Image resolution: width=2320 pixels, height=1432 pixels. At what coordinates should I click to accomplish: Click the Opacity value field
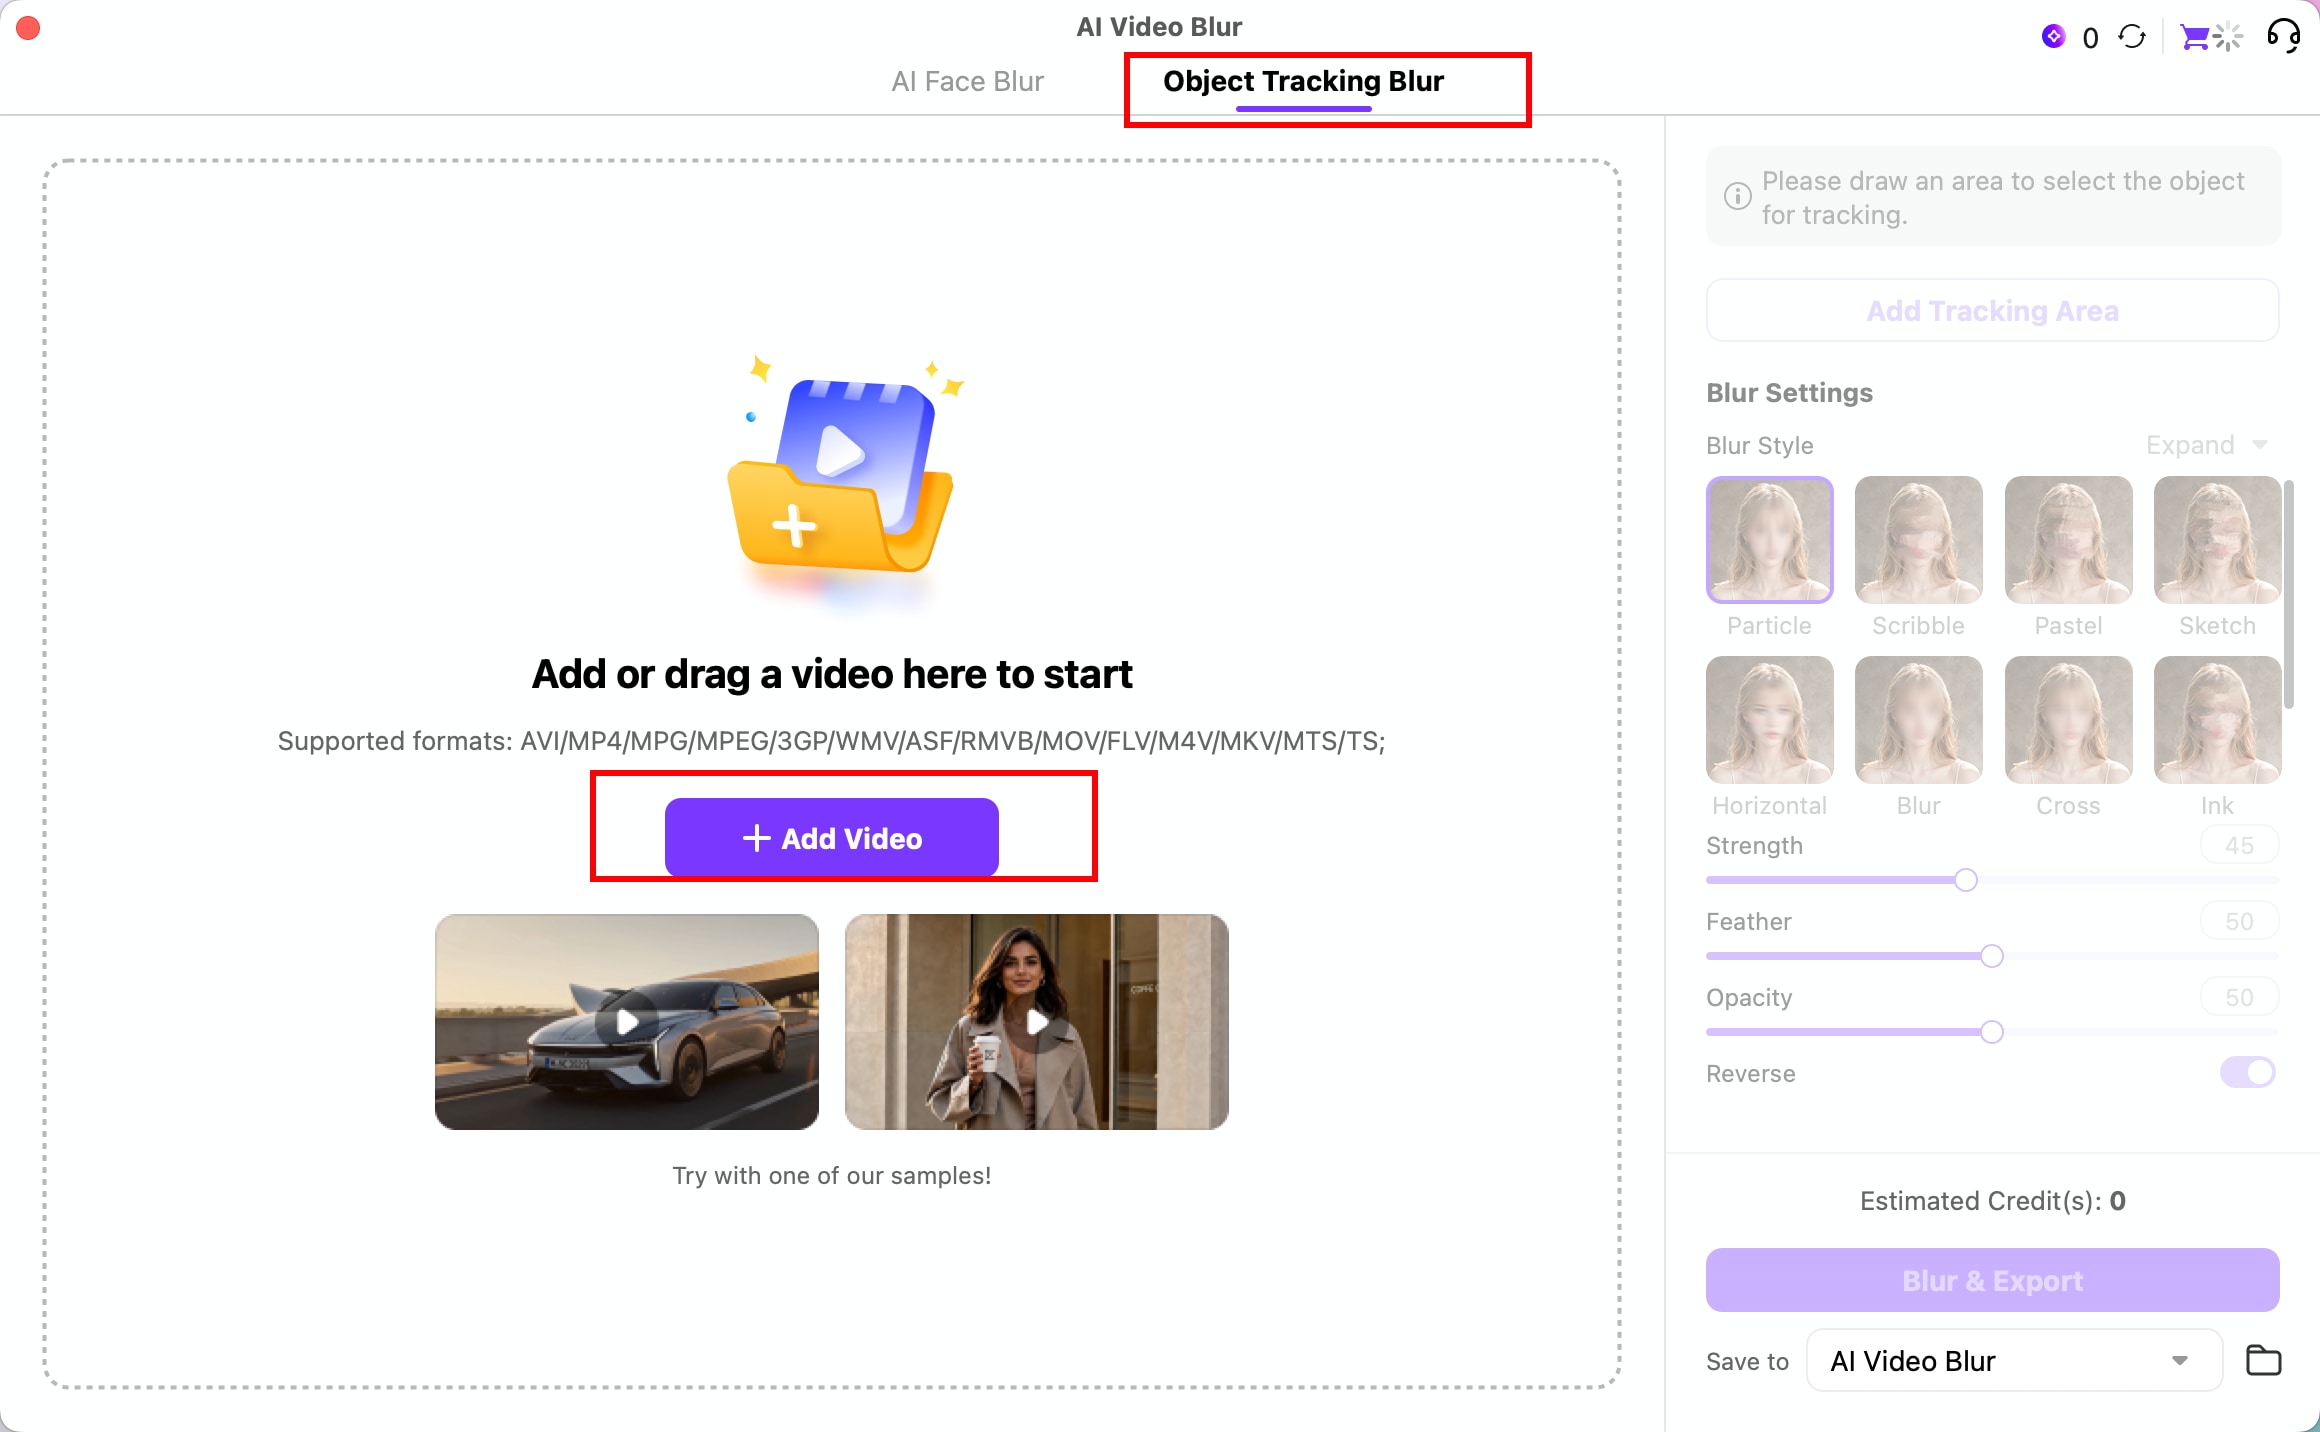point(2239,998)
